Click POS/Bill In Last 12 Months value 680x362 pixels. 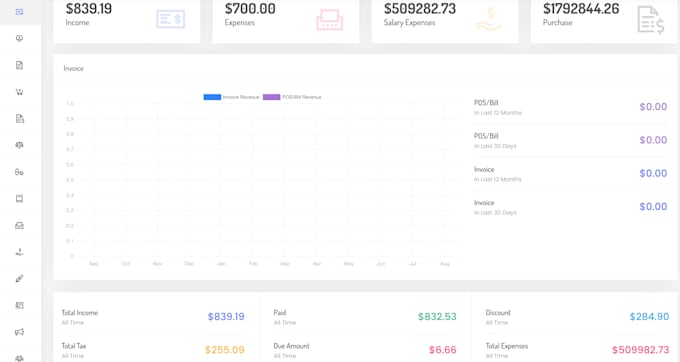coord(653,107)
